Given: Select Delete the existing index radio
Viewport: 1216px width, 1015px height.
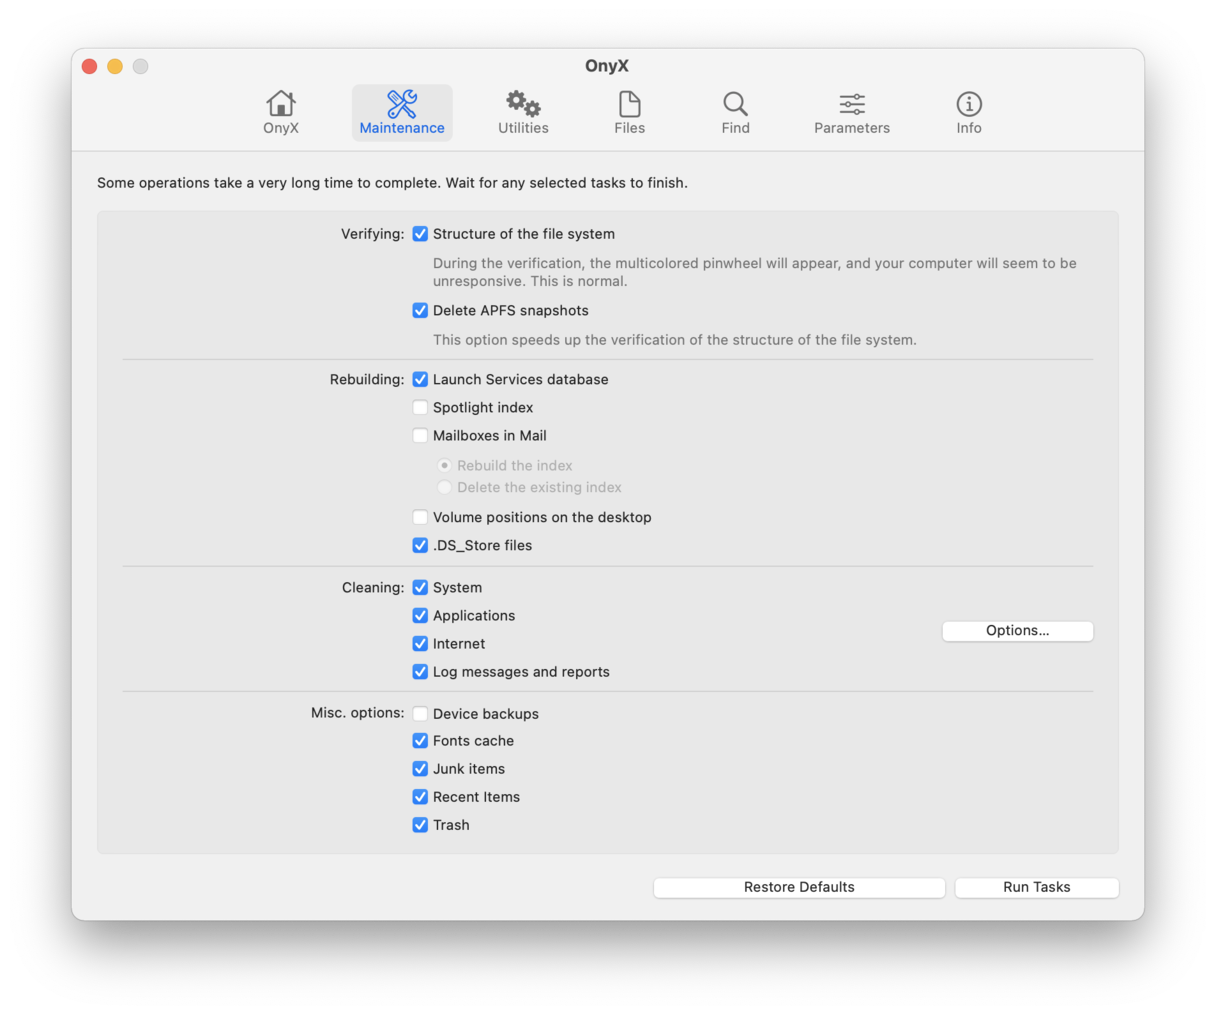Looking at the screenshot, I should coord(444,488).
